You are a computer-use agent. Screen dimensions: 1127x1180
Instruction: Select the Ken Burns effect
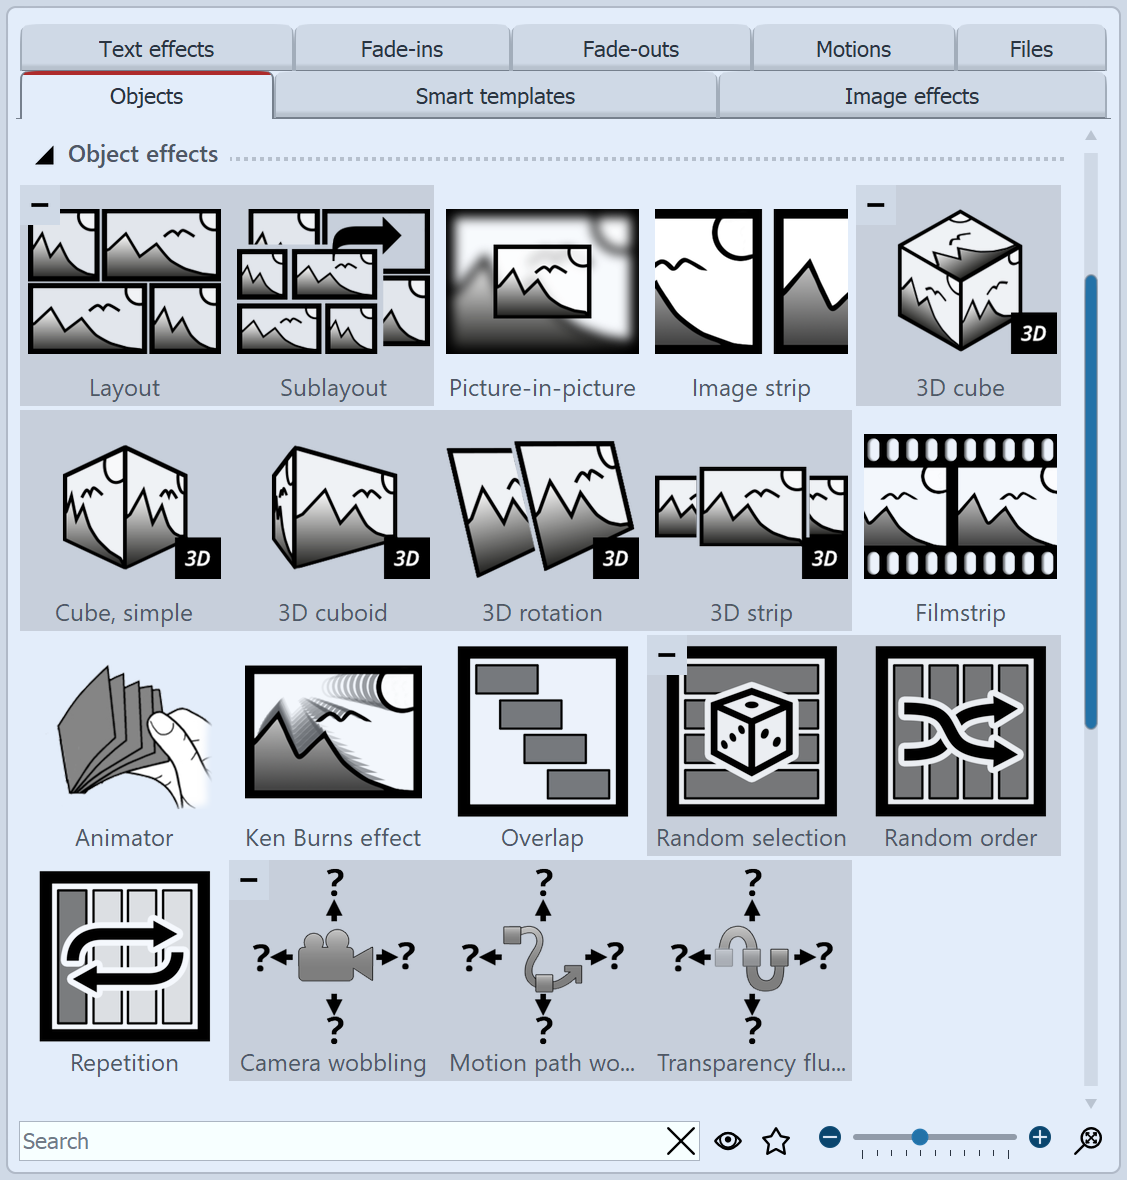(x=332, y=731)
